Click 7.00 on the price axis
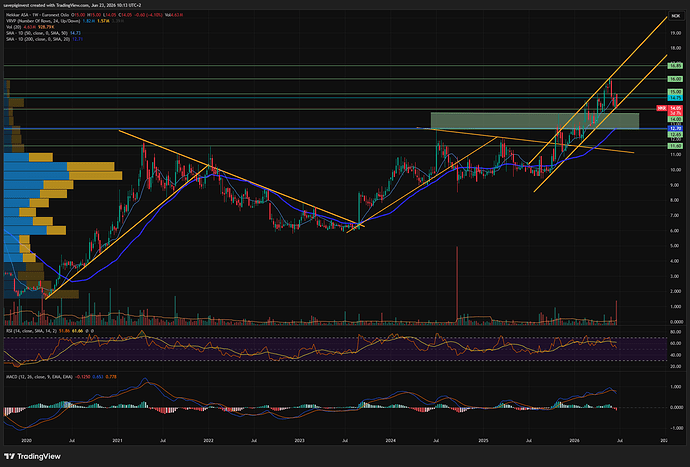690x467 pixels. pos(676,215)
